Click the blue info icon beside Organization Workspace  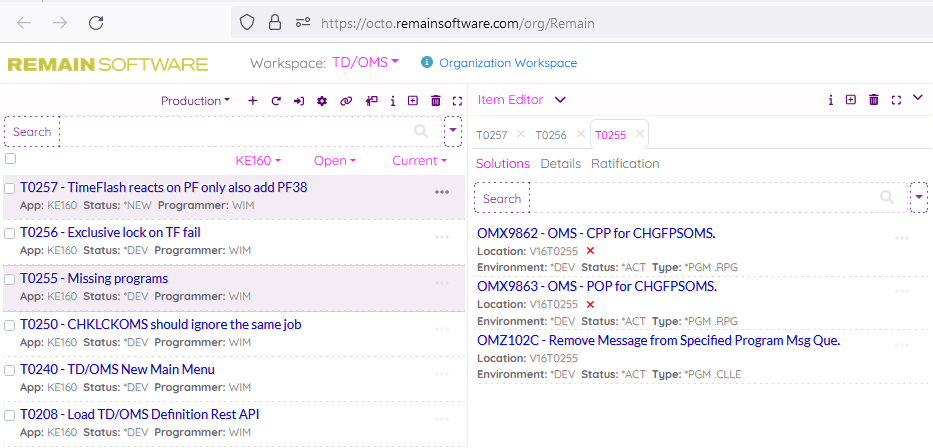(x=427, y=62)
